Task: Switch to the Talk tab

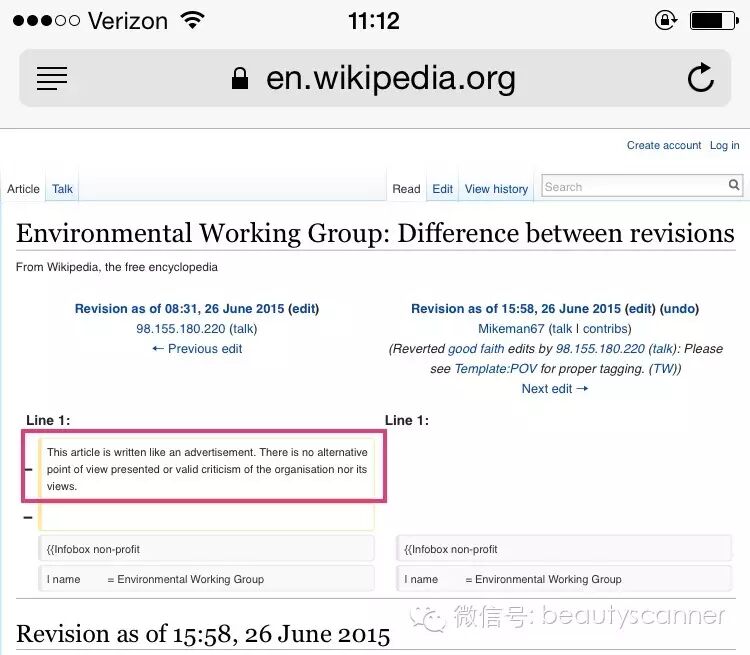Action: pyautogui.click(x=62, y=189)
